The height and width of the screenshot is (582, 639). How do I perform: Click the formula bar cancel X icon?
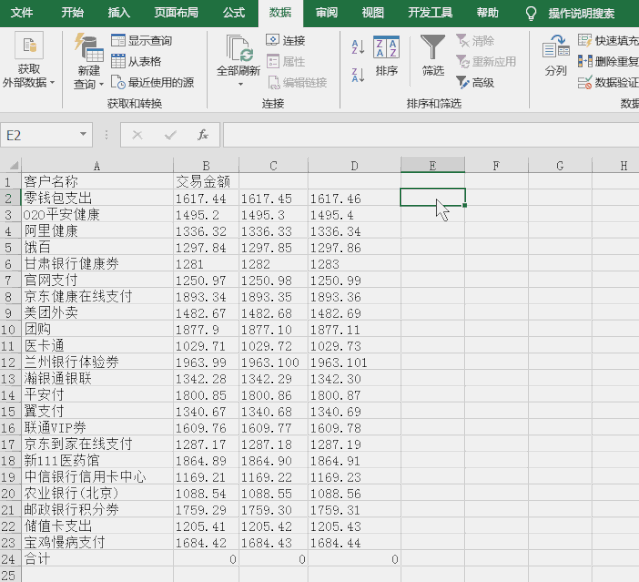coord(137,135)
